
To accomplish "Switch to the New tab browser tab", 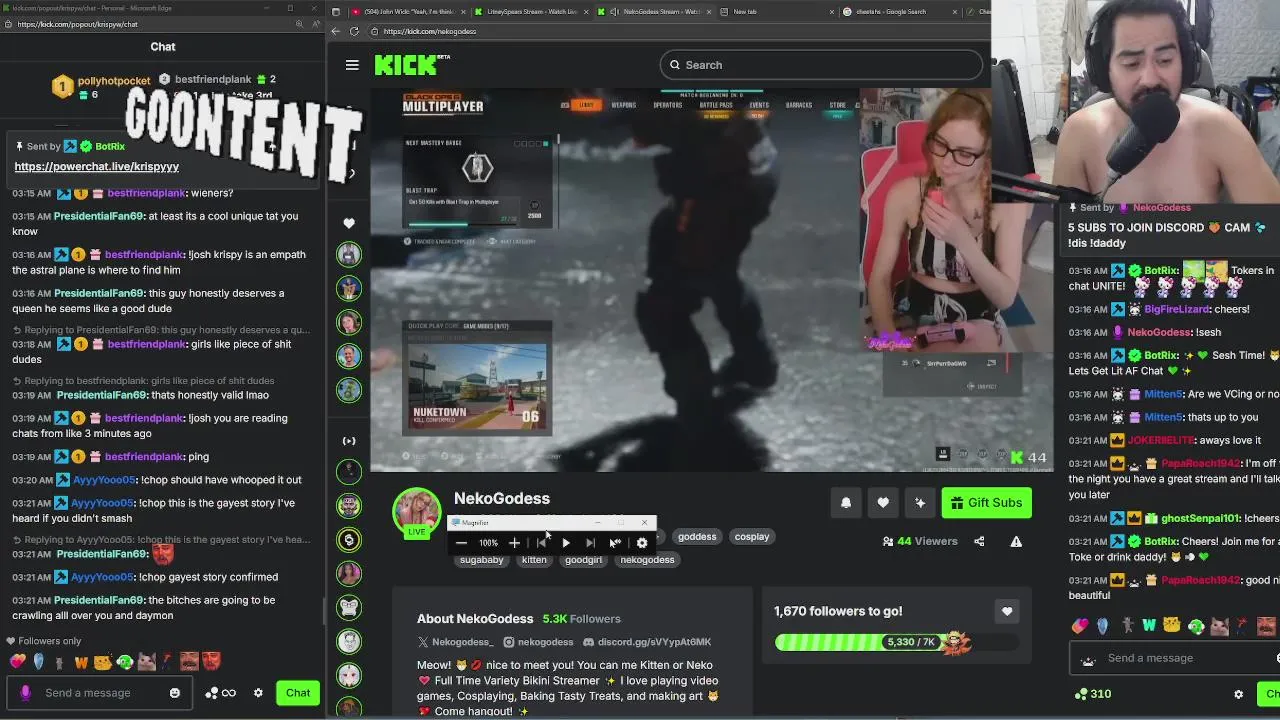I will (775, 12).
